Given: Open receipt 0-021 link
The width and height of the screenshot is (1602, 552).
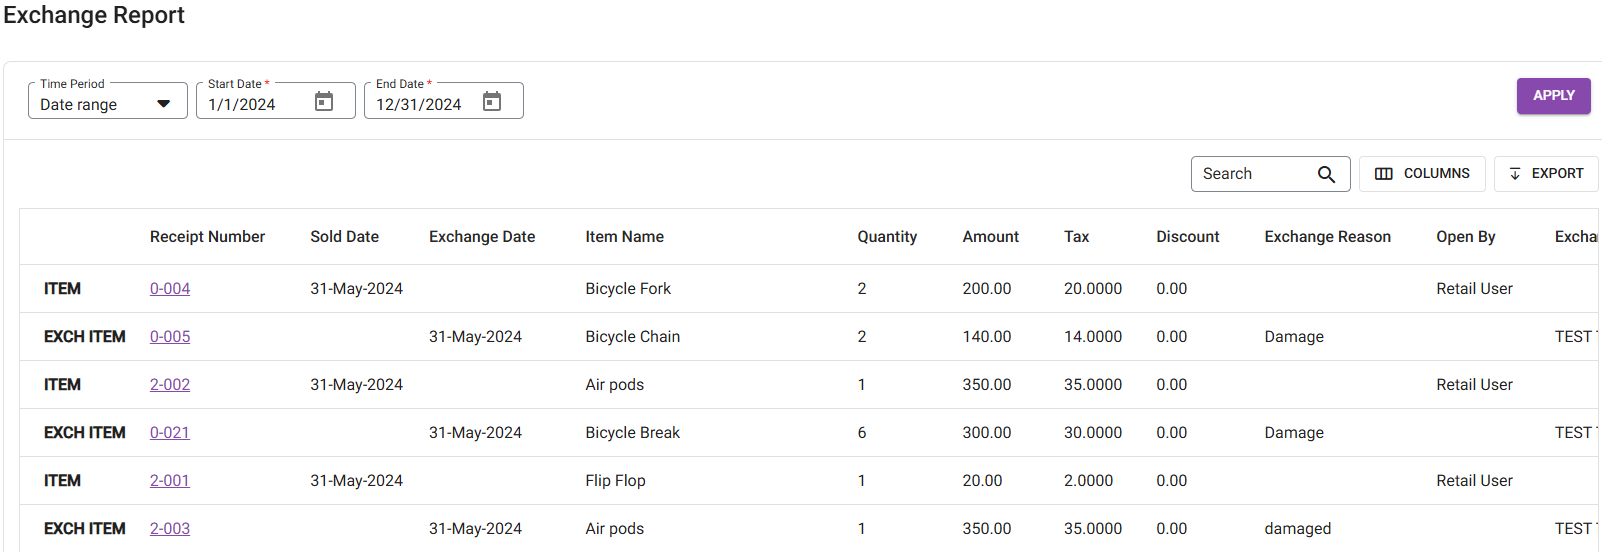Looking at the screenshot, I should [170, 433].
